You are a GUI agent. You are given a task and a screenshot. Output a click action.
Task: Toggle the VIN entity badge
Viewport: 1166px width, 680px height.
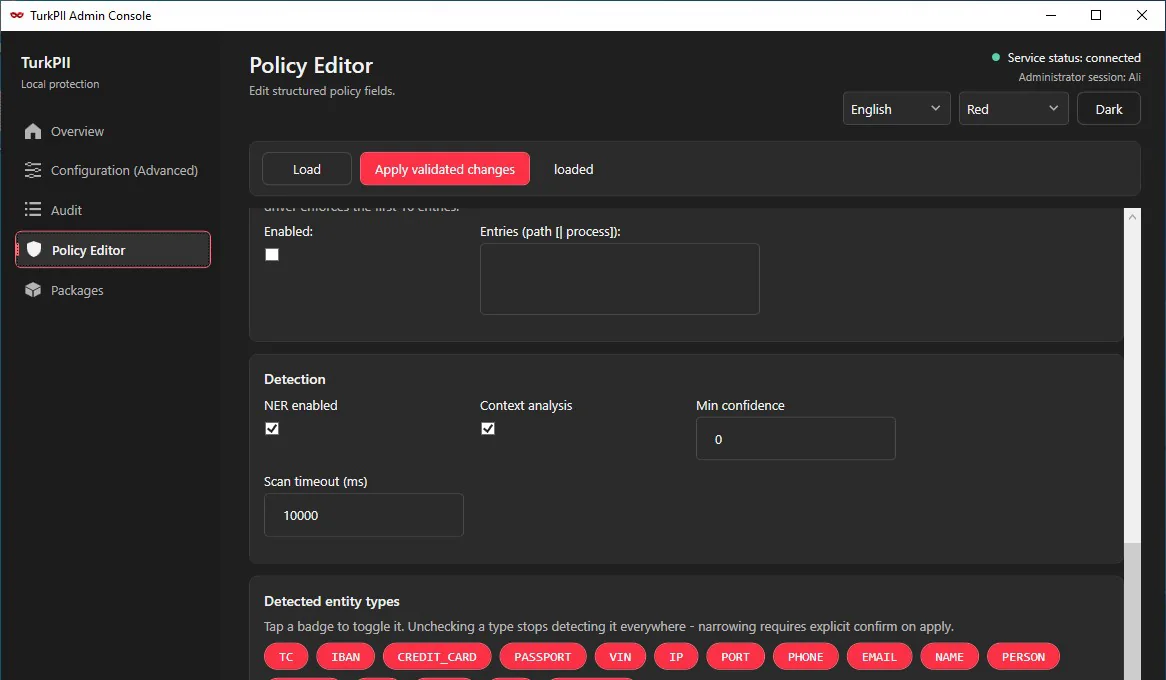(620, 657)
